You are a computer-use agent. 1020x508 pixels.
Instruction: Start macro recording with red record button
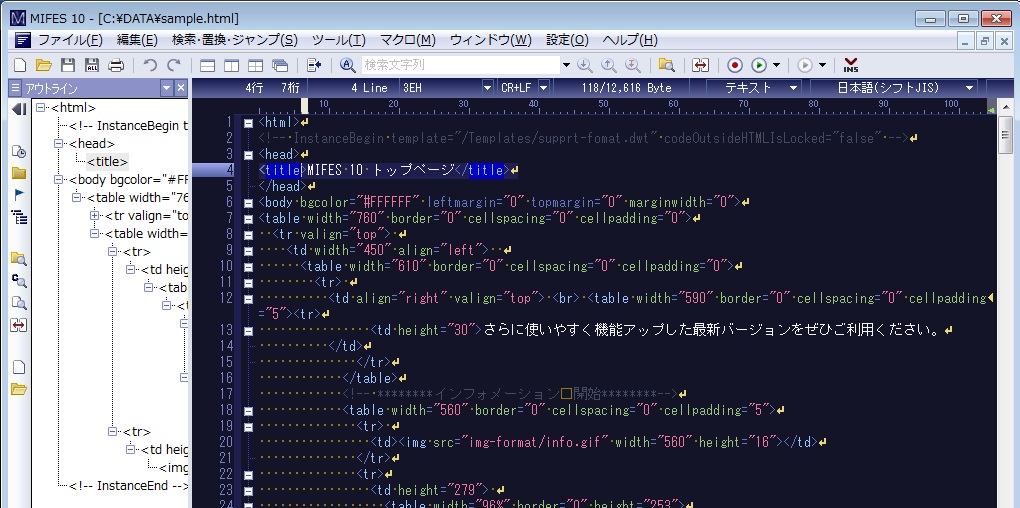pyautogui.click(x=735, y=65)
